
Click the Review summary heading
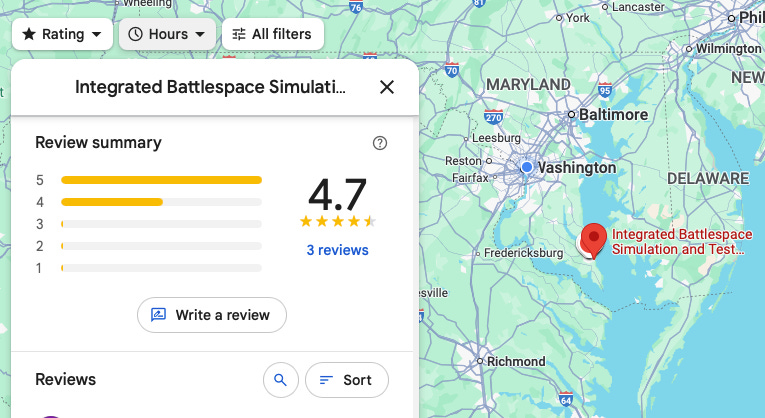98,142
